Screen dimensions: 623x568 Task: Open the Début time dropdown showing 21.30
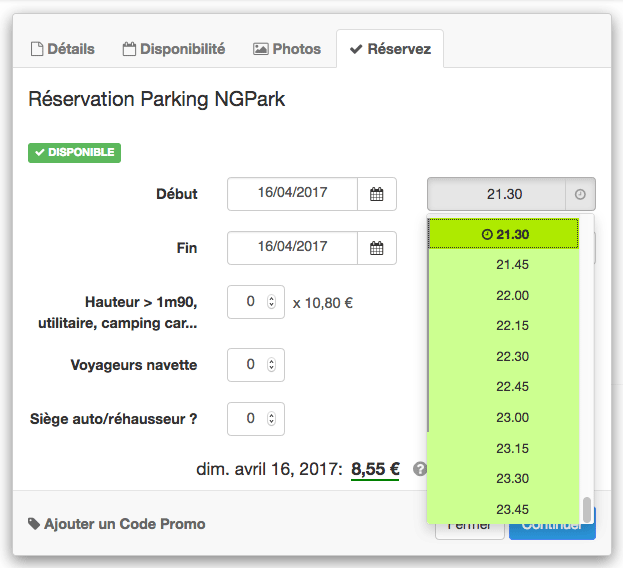[511, 194]
